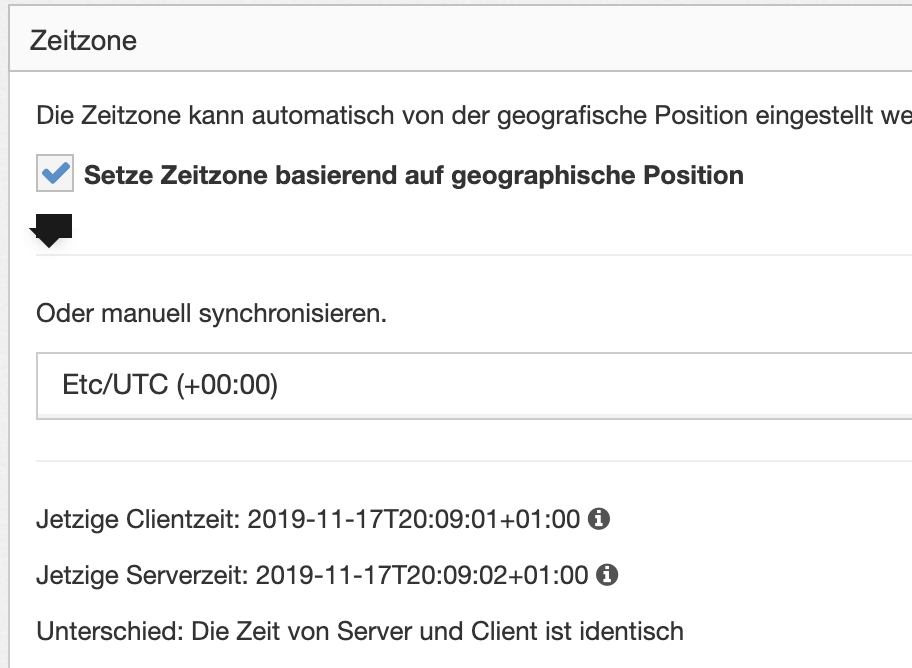
Task: Click the 'Oder manuell synchronisieren.' text
Action: click(x=211, y=314)
